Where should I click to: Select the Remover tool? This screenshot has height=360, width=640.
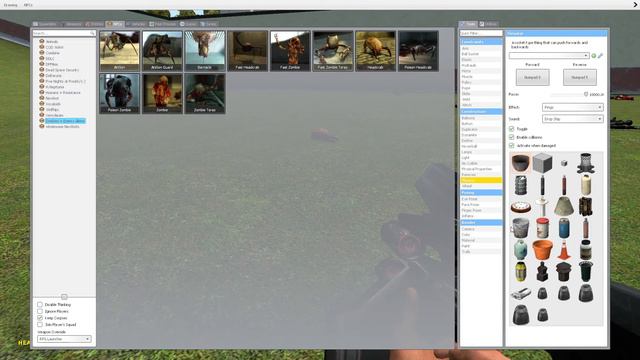click(x=481, y=174)
